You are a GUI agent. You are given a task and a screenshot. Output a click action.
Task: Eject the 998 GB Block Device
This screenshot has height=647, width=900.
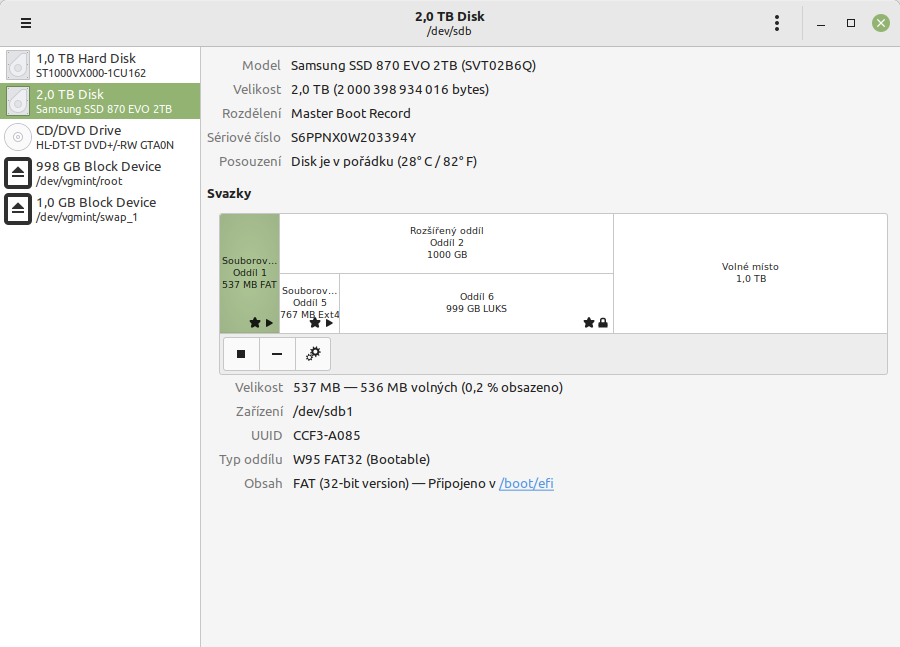[x=18, y=173]
